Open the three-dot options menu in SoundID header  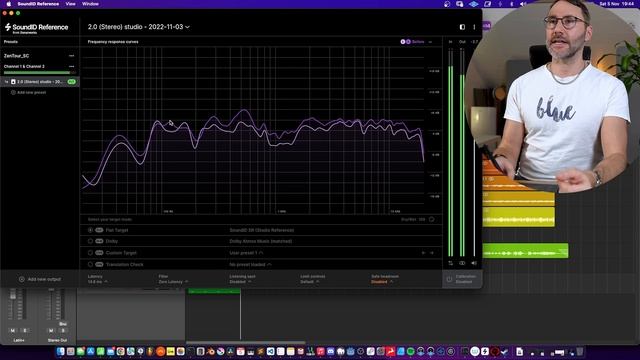point(474,27)
